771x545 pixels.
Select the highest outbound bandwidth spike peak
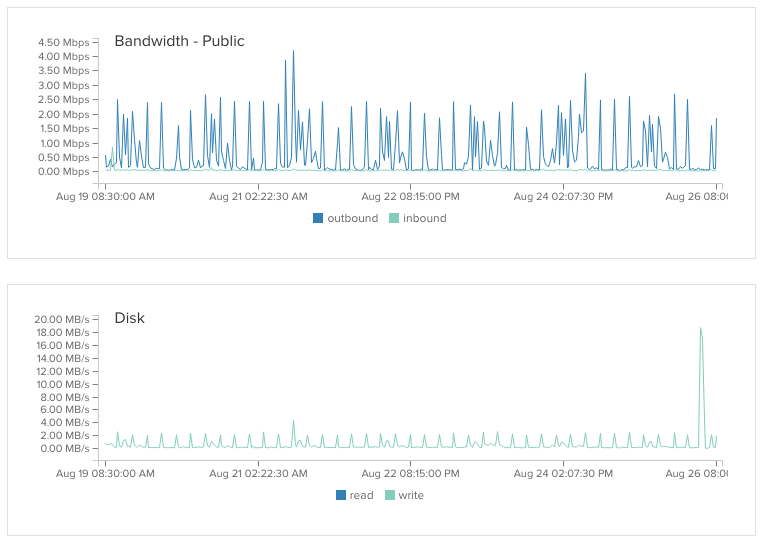click(x=294, y=51)
